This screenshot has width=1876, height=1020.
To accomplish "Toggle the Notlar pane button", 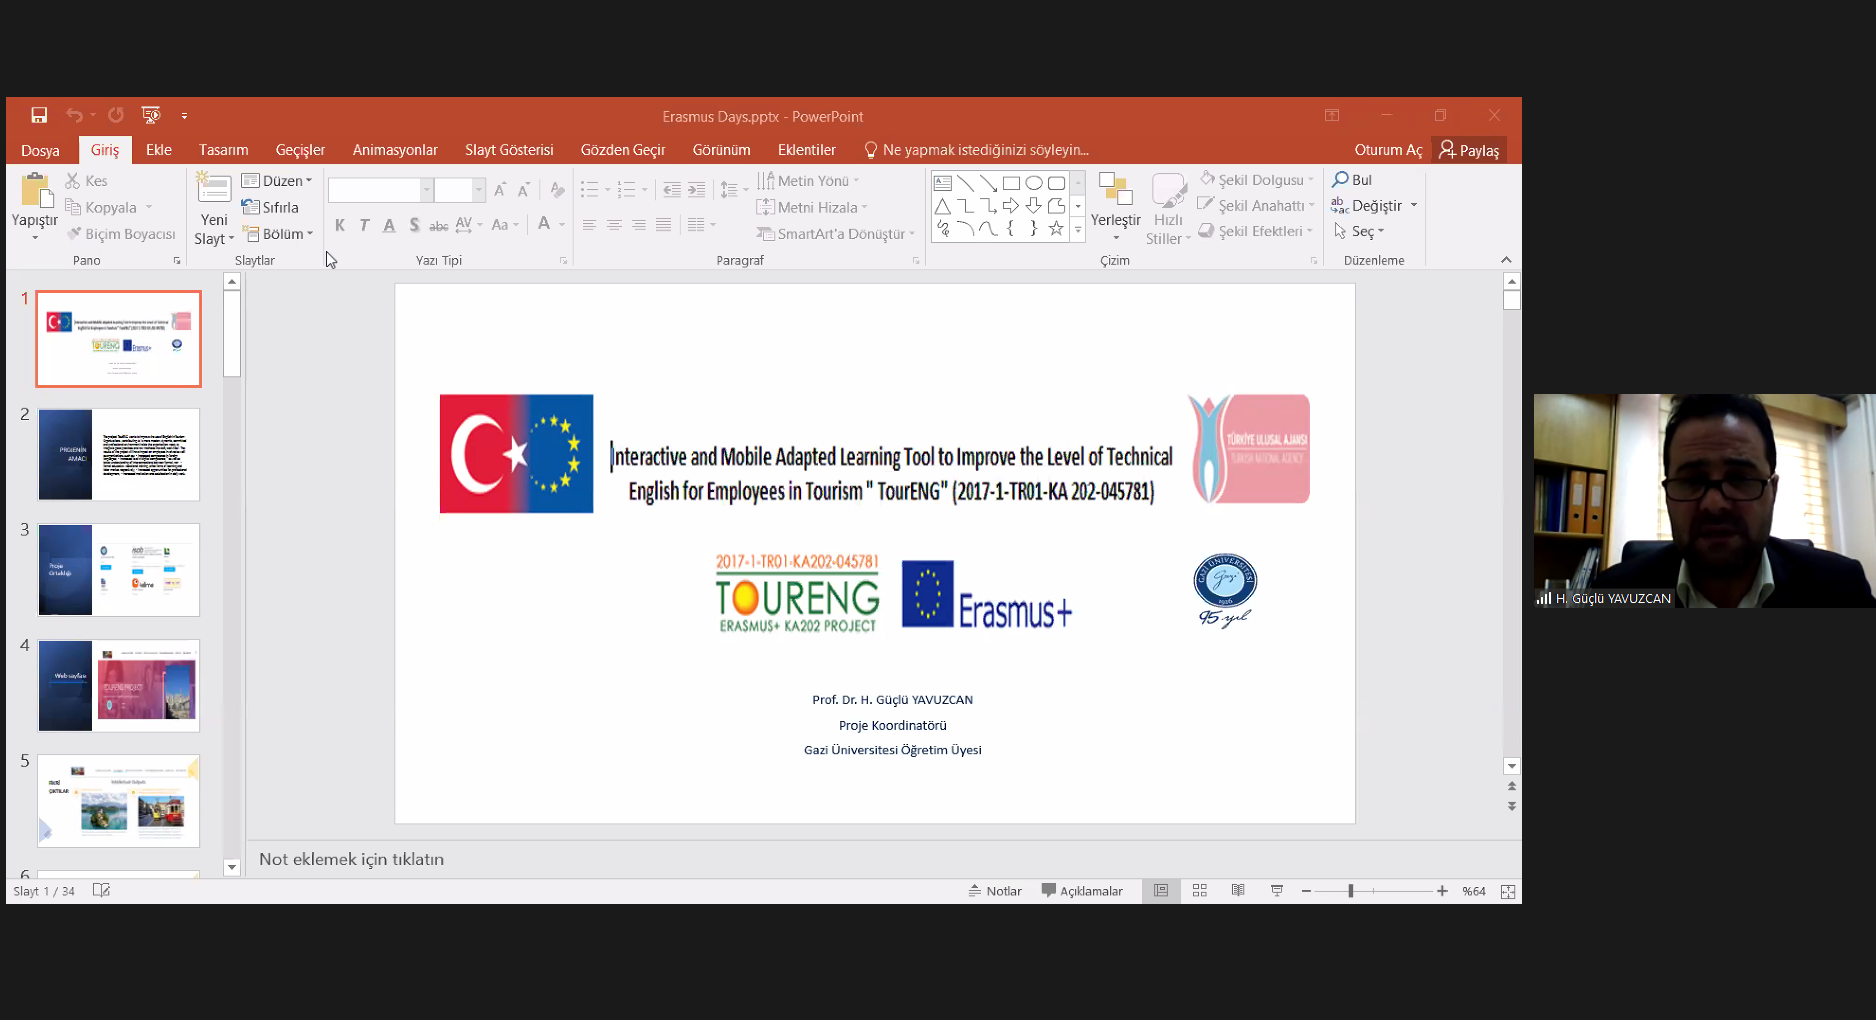I will click(x=995, y=891).
